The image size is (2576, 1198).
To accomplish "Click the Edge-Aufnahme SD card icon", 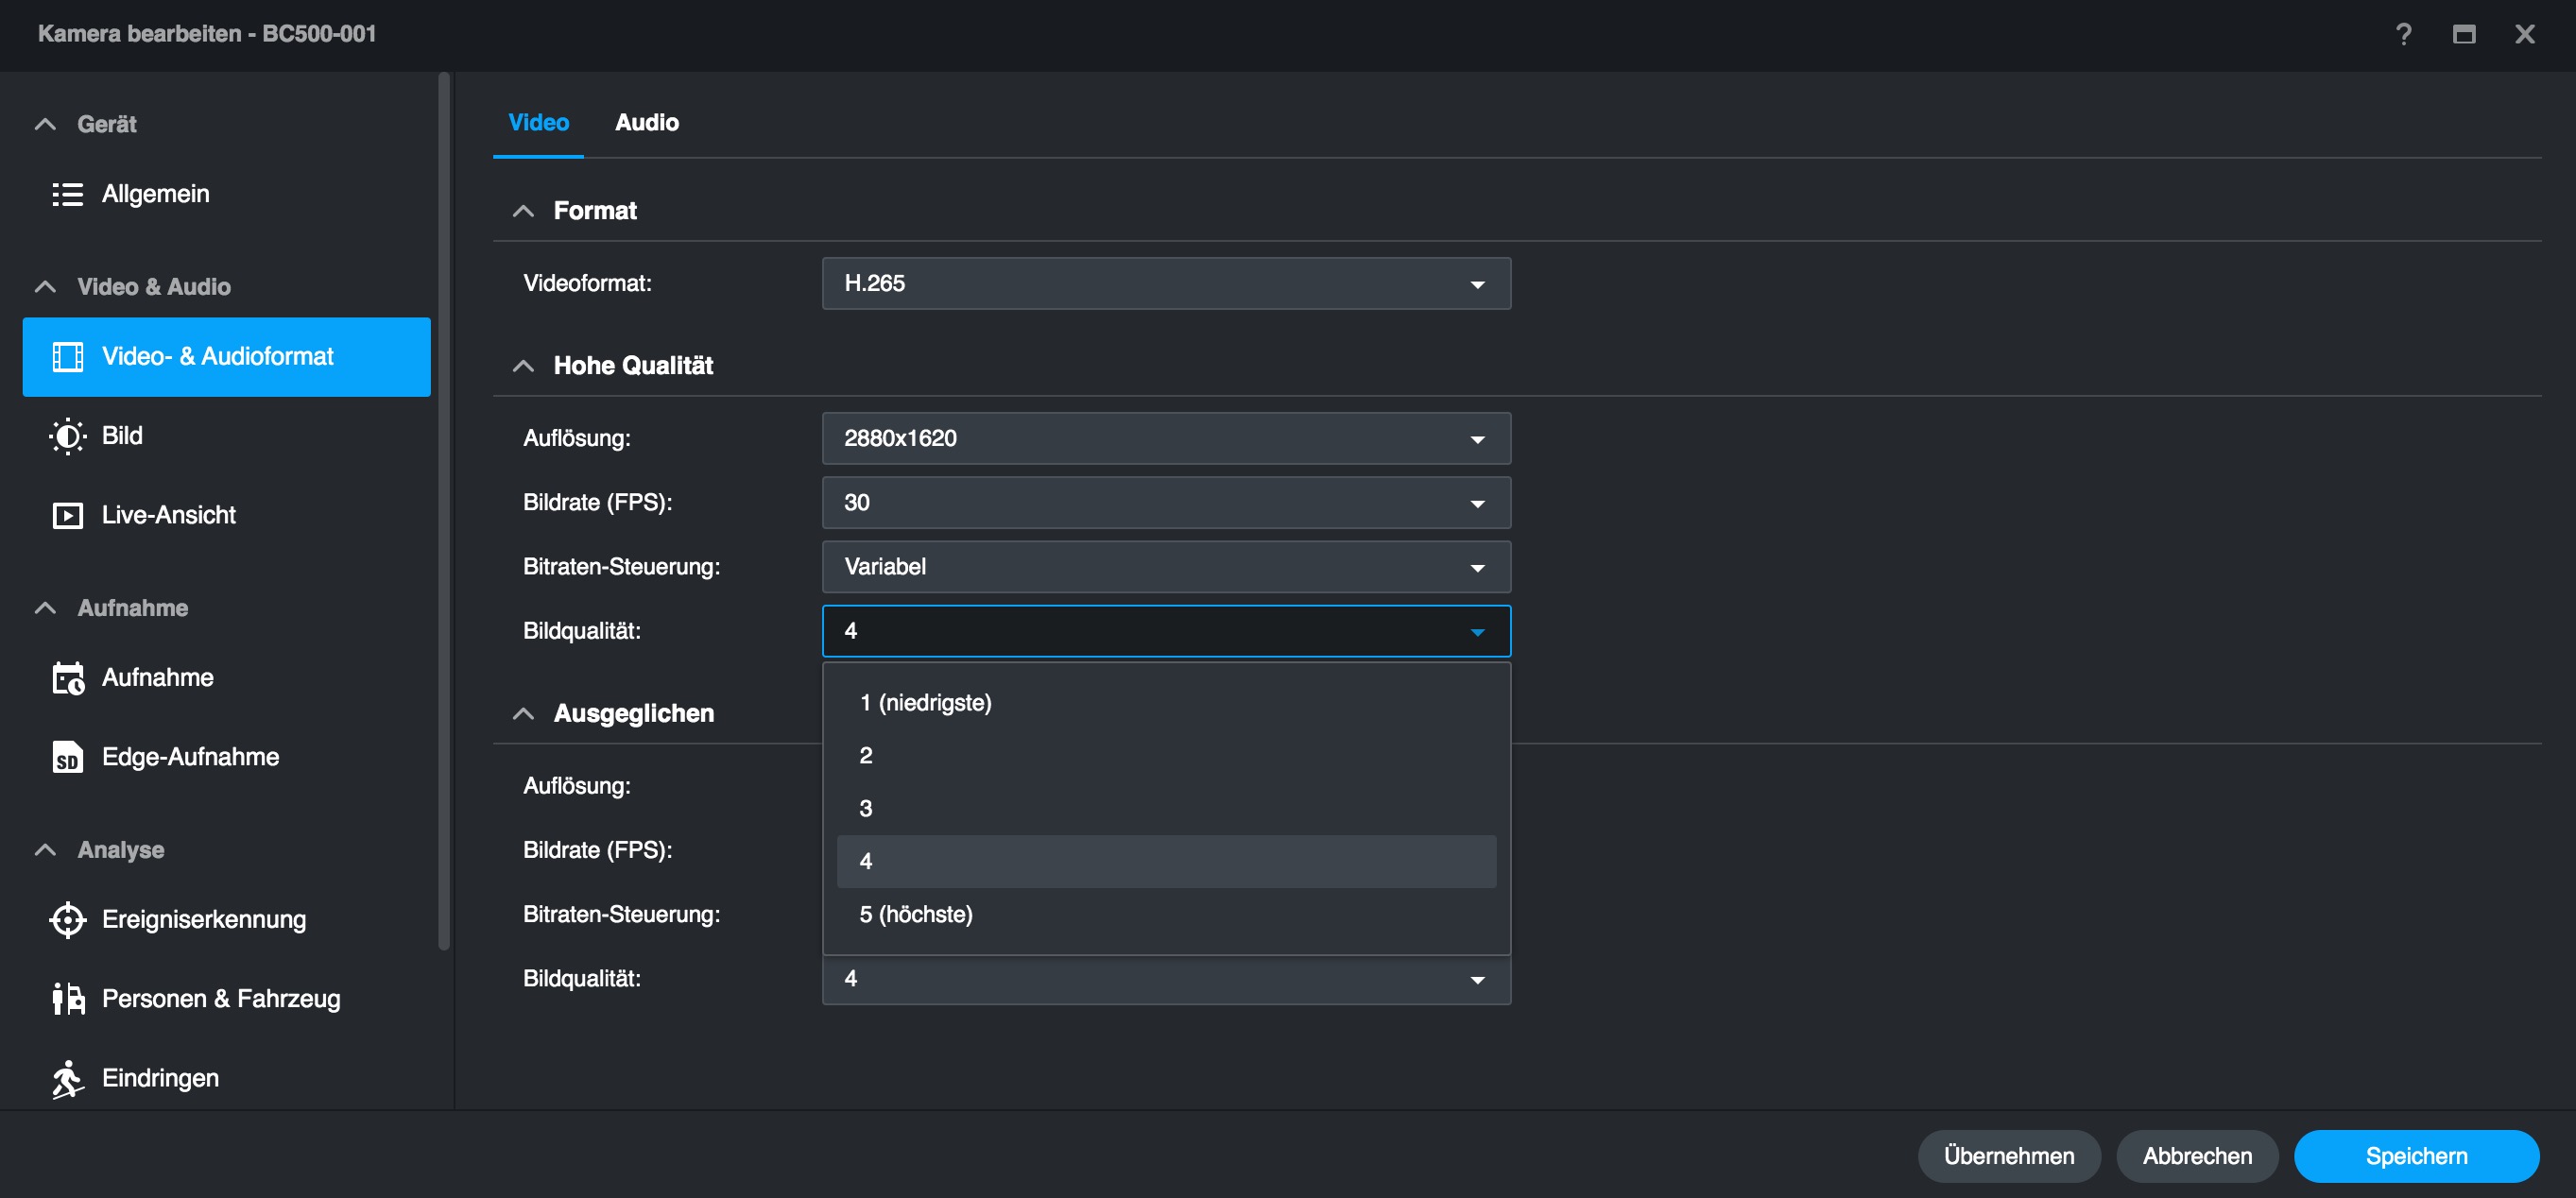I will click(67, 758).
